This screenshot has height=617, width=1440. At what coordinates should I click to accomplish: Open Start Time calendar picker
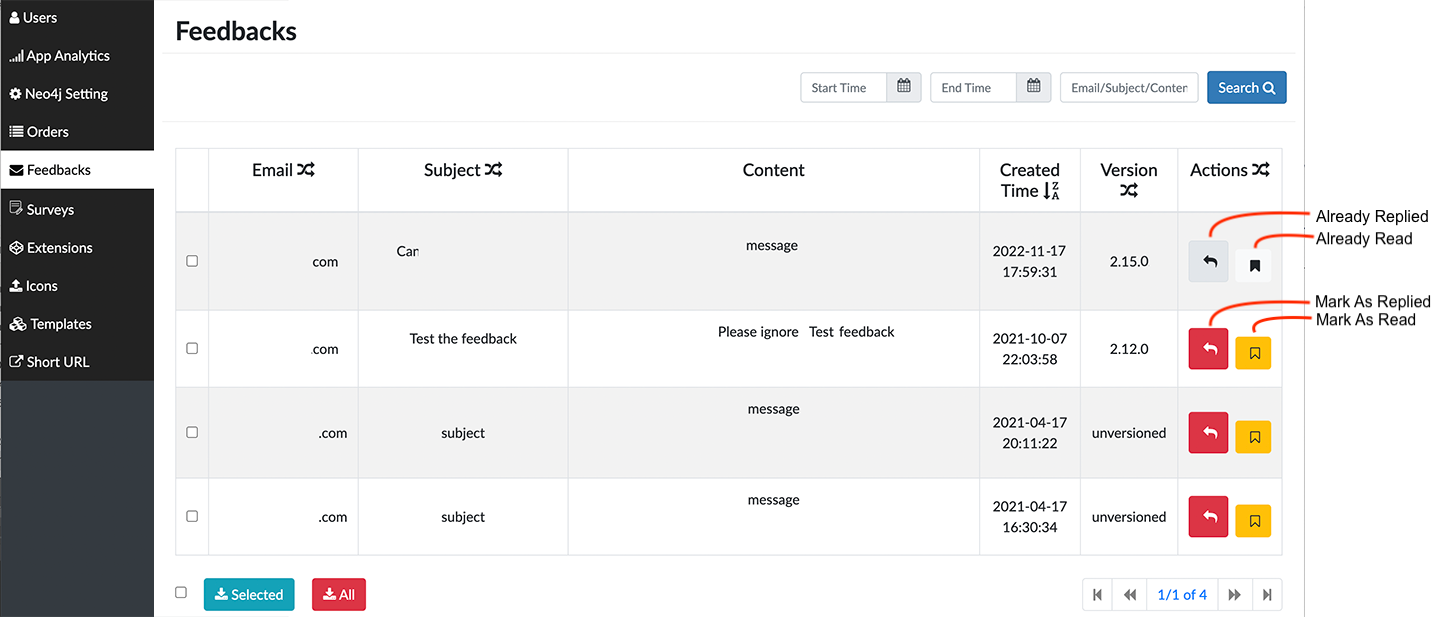903,88
